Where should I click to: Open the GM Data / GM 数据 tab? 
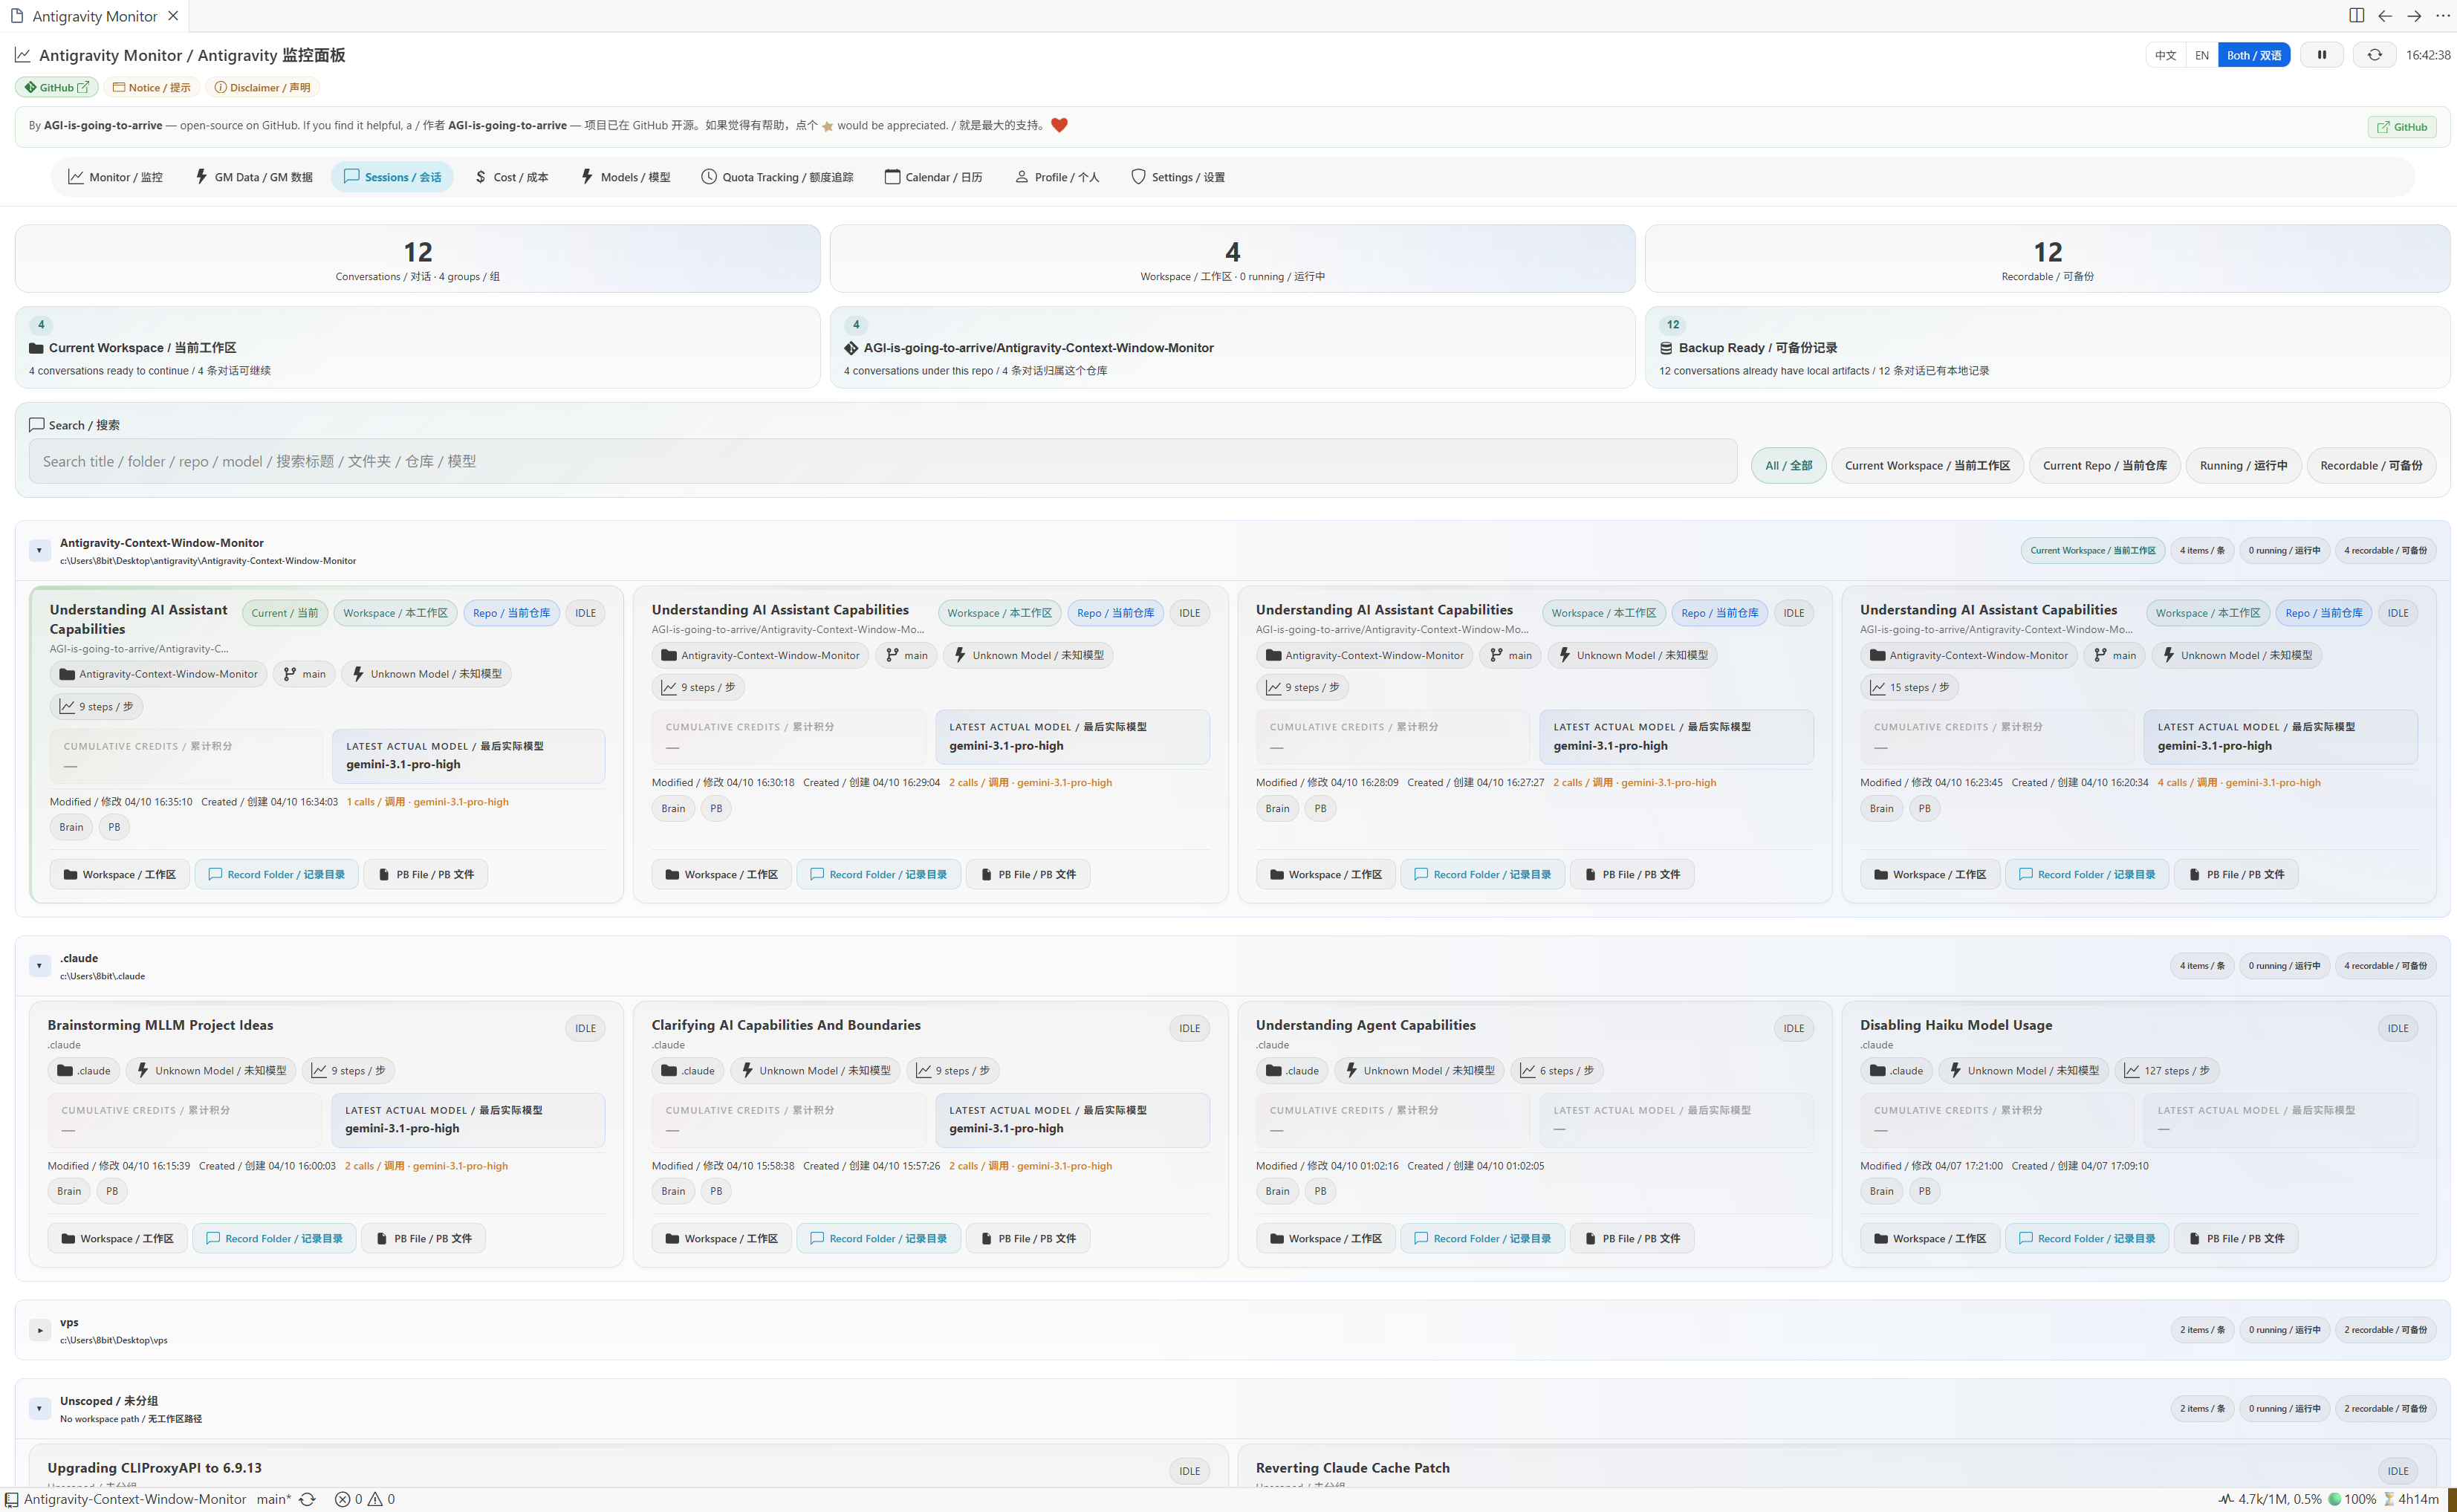click(x=253, y=177)
